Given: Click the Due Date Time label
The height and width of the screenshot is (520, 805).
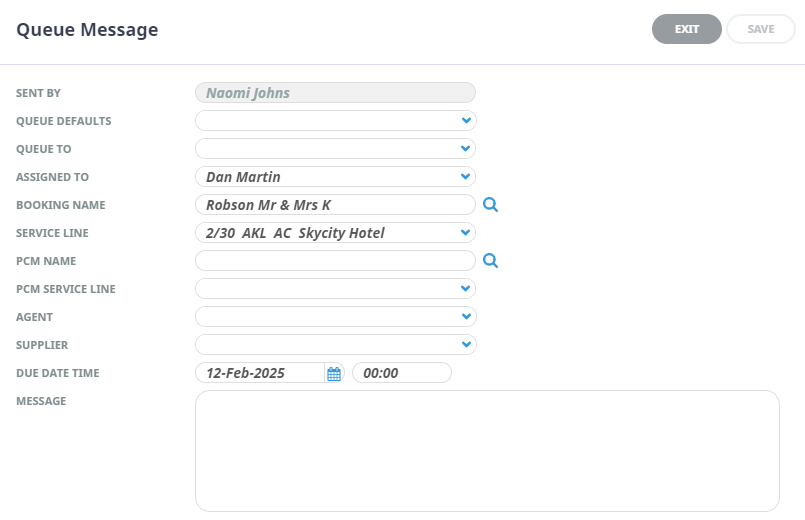Looking at the screenshot, I should (58, 373).
